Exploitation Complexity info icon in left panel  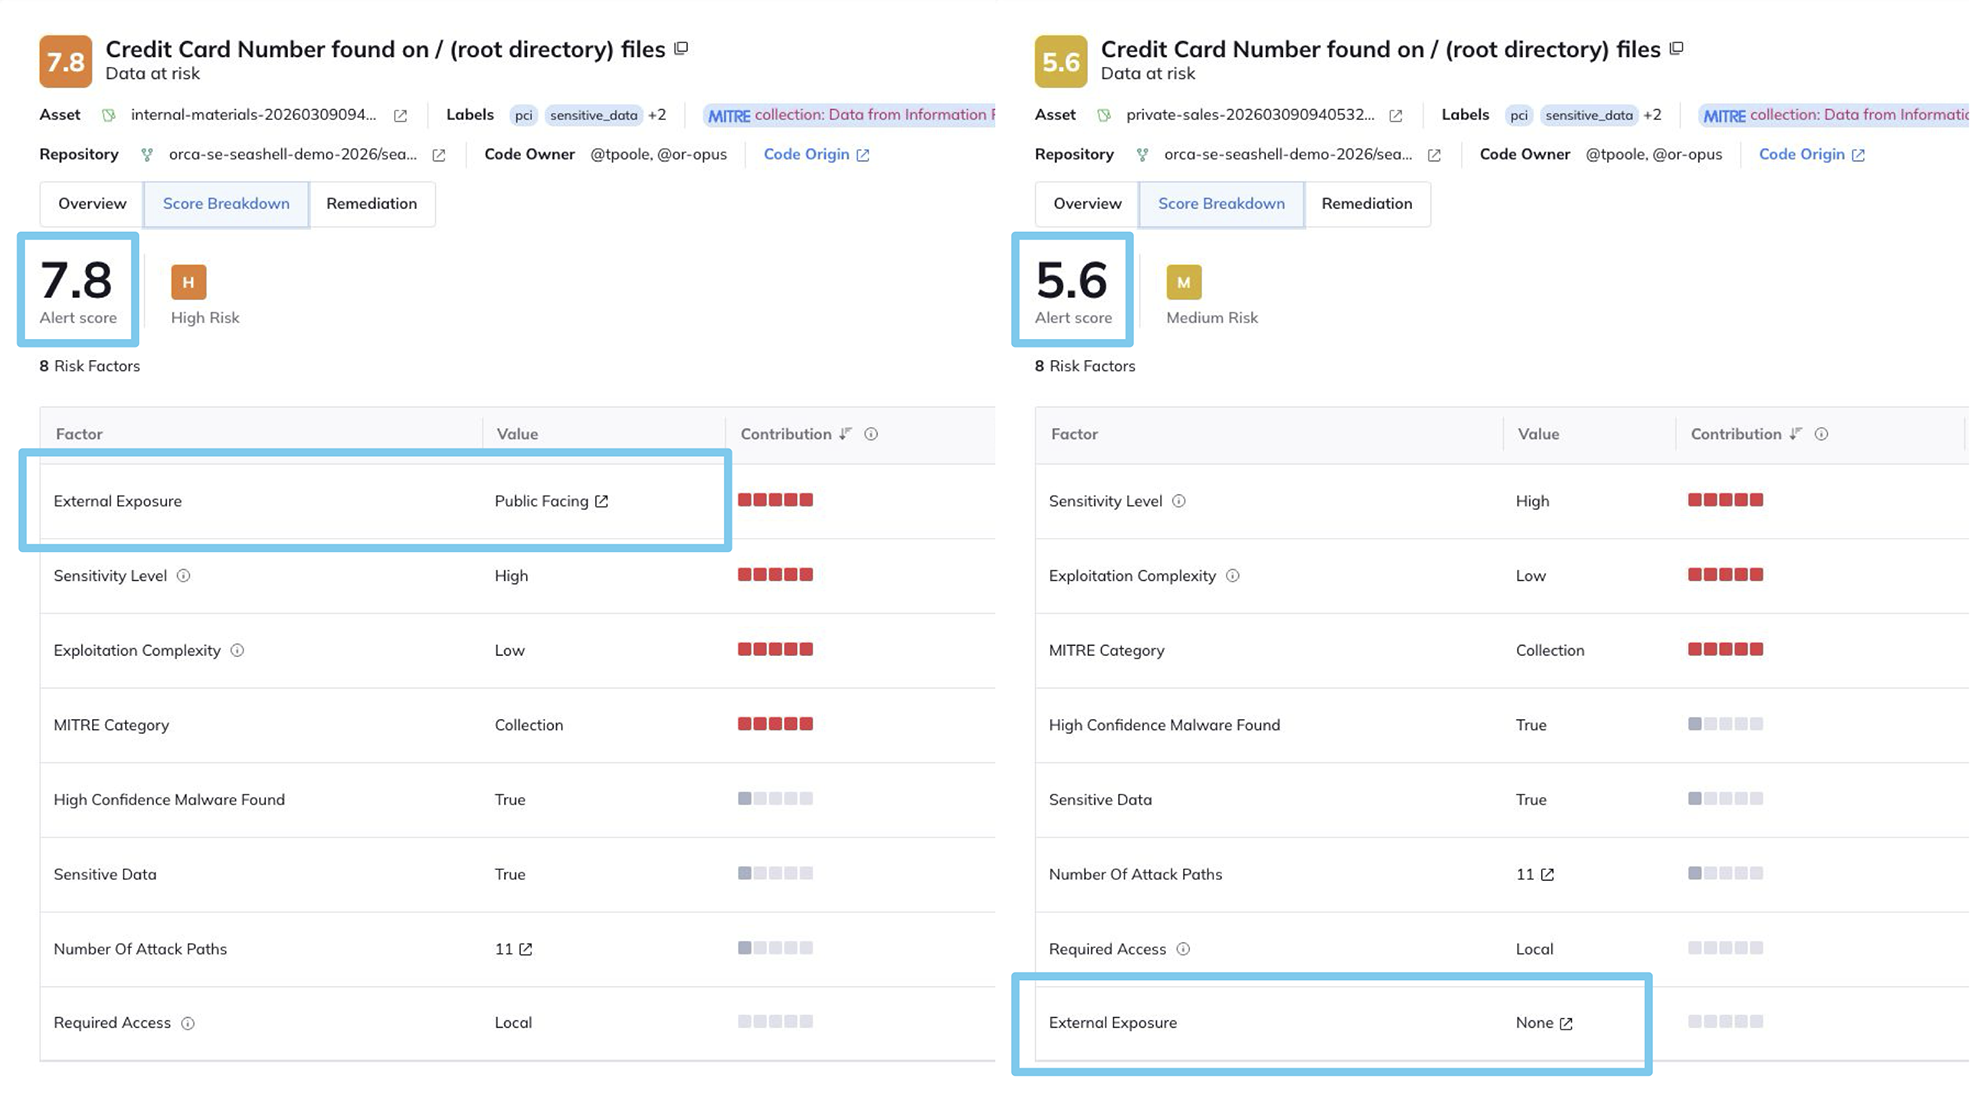pyautogui.click(x=237, y=650)
